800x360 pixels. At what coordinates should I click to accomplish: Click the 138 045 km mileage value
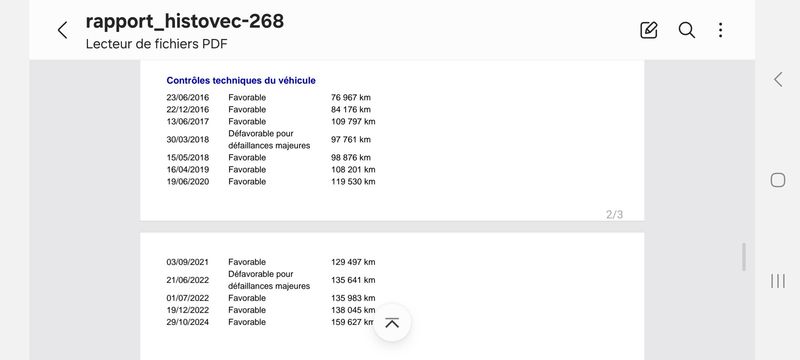(x=353, y=310)
